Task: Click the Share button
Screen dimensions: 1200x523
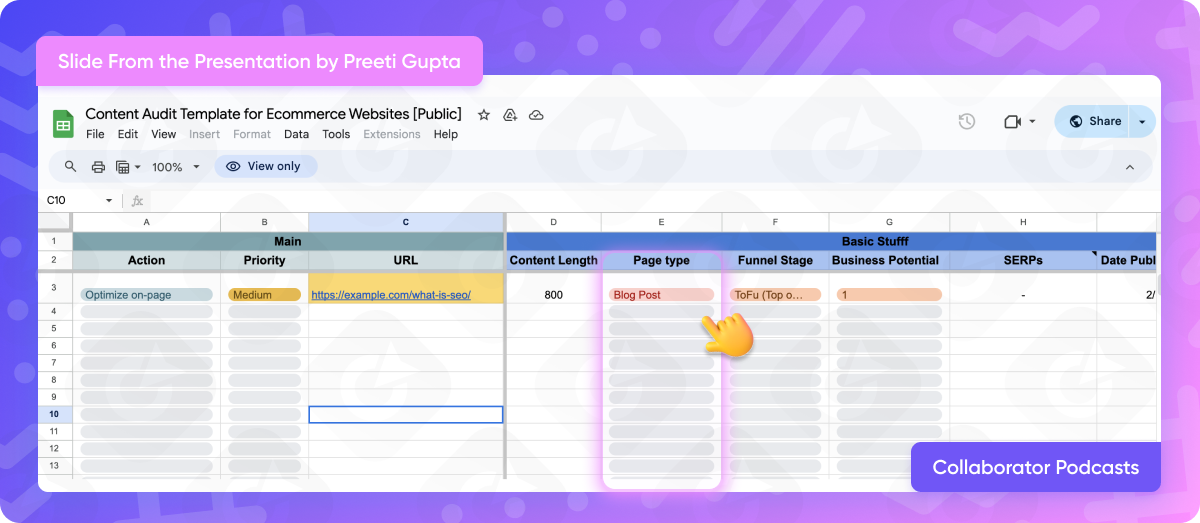Action: pyautogui.click(x=1094, y=121)
